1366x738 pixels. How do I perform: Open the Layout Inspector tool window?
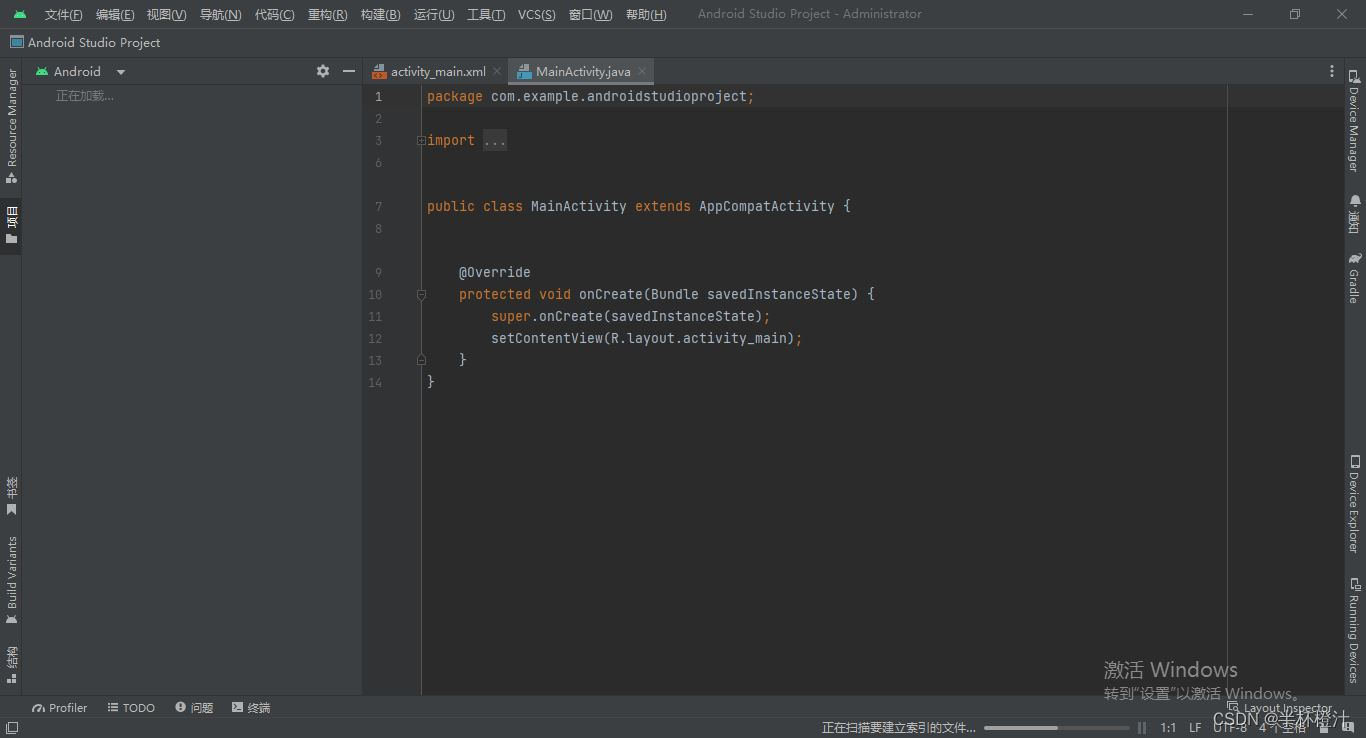[x=1280, y=708]
